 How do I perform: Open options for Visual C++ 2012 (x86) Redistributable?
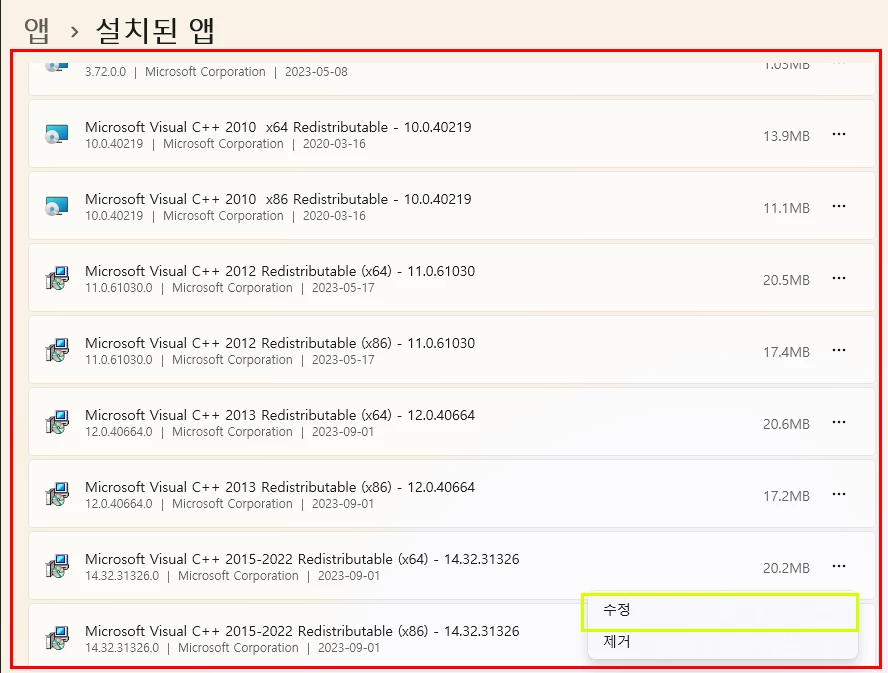click(839, 350)
